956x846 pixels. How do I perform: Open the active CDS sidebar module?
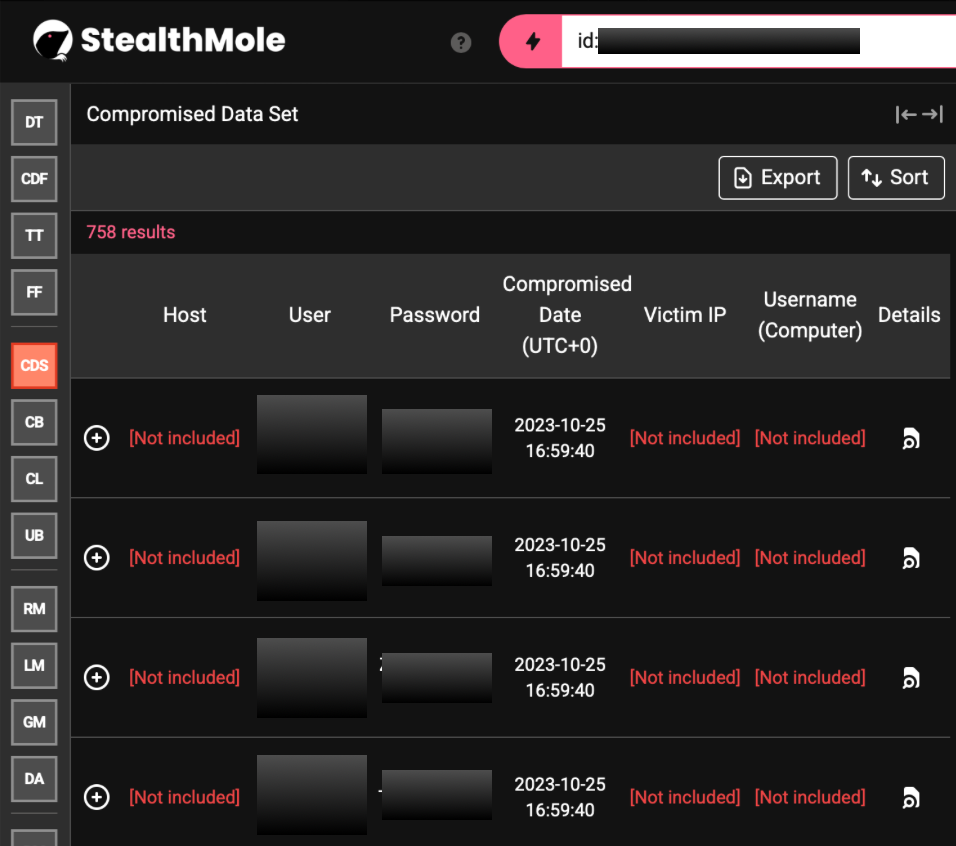[x=34, y=365]
